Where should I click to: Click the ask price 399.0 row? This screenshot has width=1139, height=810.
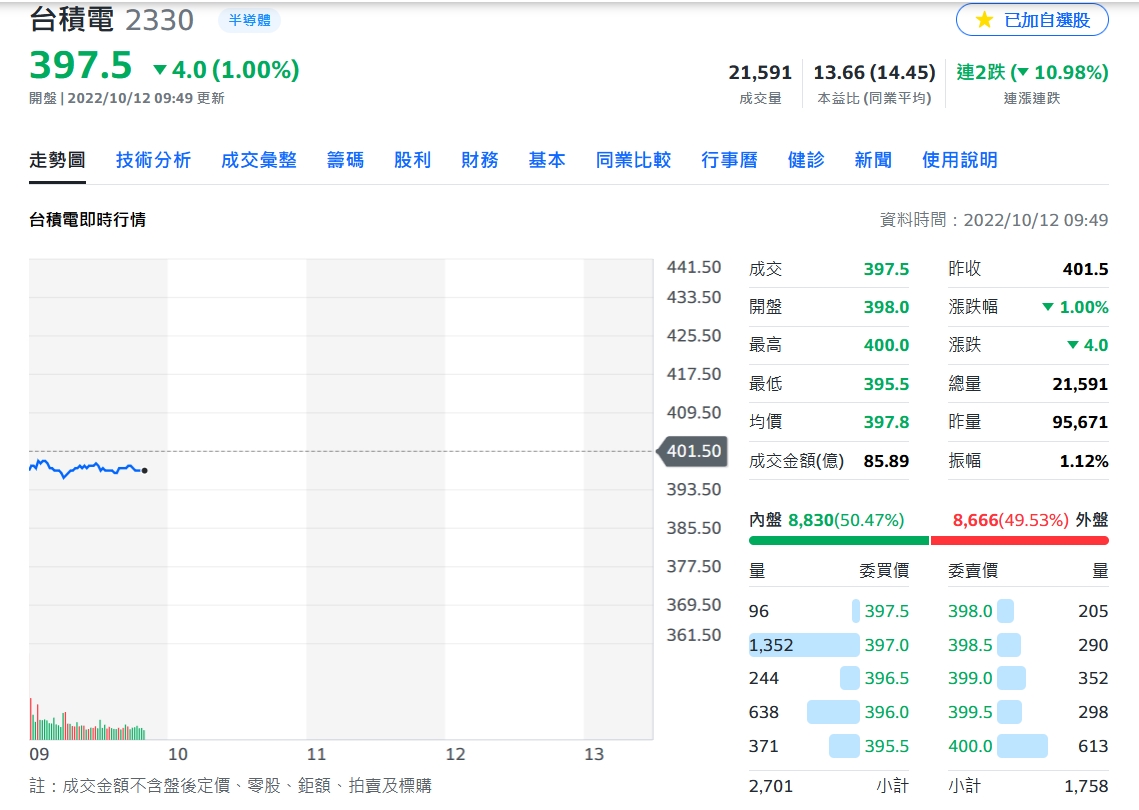[1028, 679]
